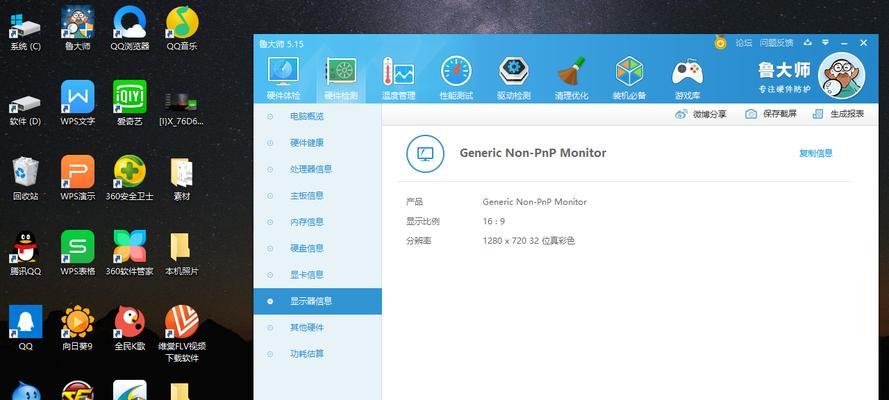Click the Lu Dashi cartoon avatar
The image size is (889, 400).
click(x=841, y=75)
